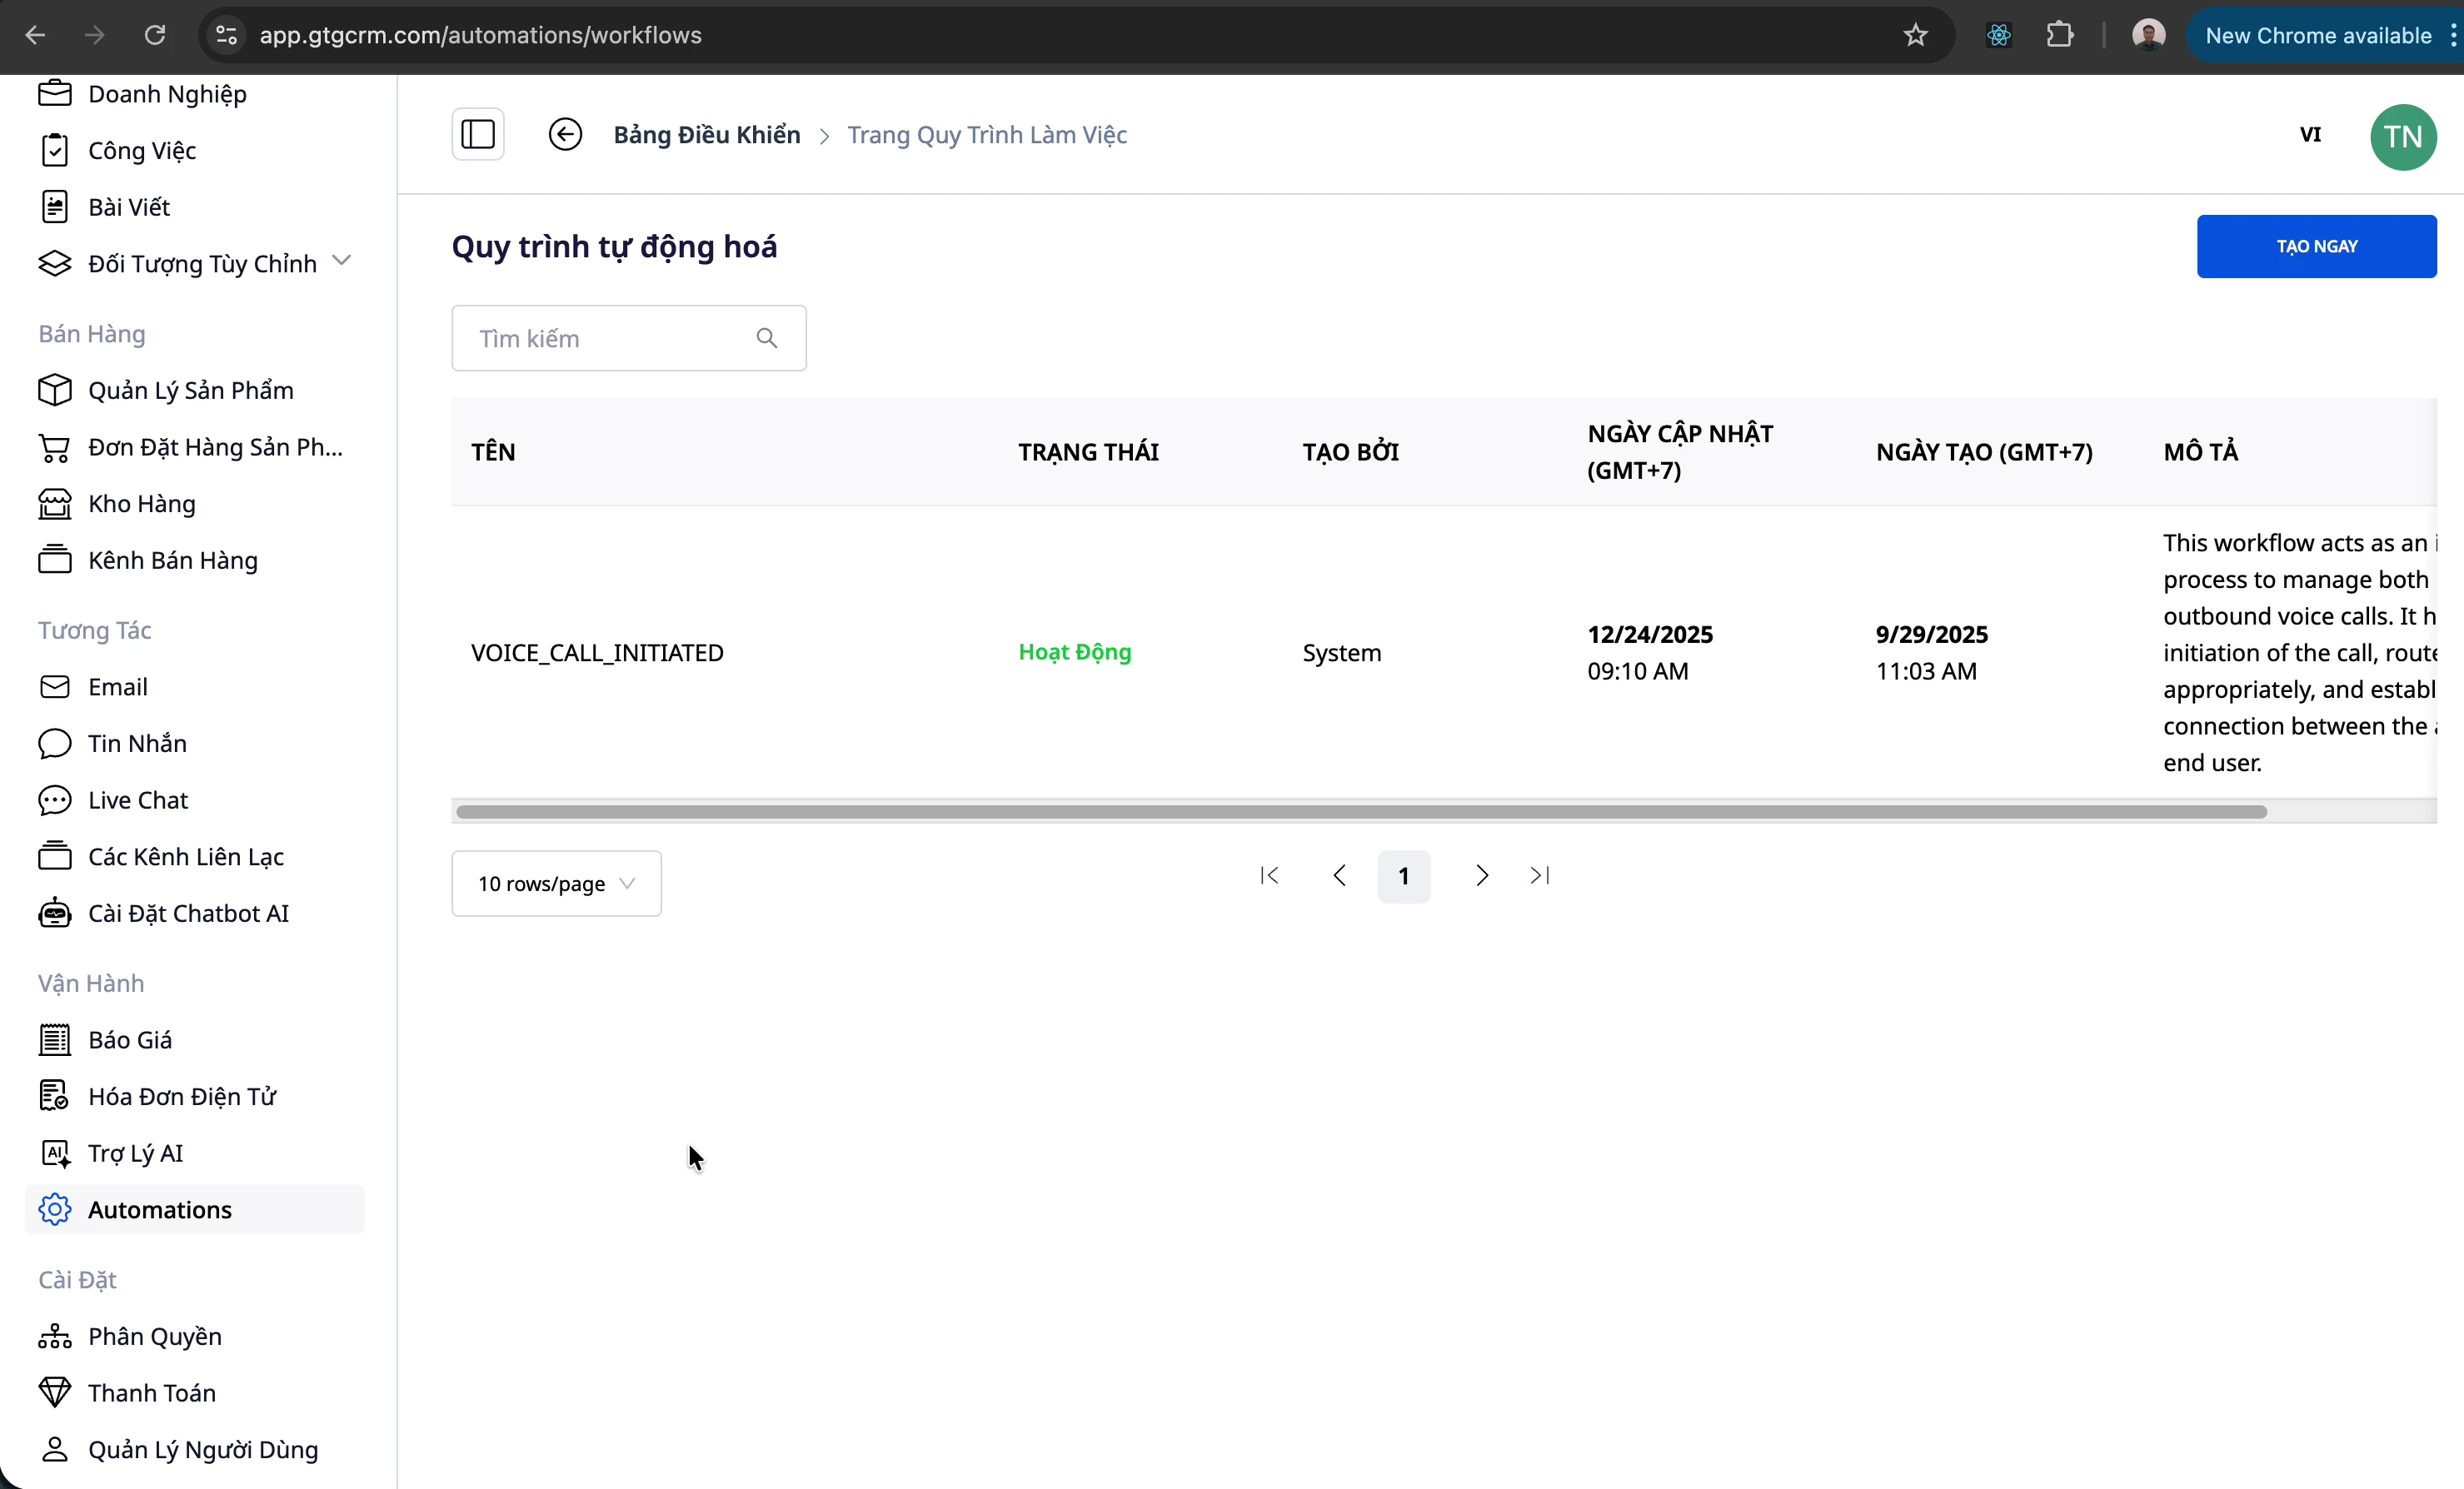Follow the Bảng Điều Khiển breadcrumb link

[x=706, y=135]
